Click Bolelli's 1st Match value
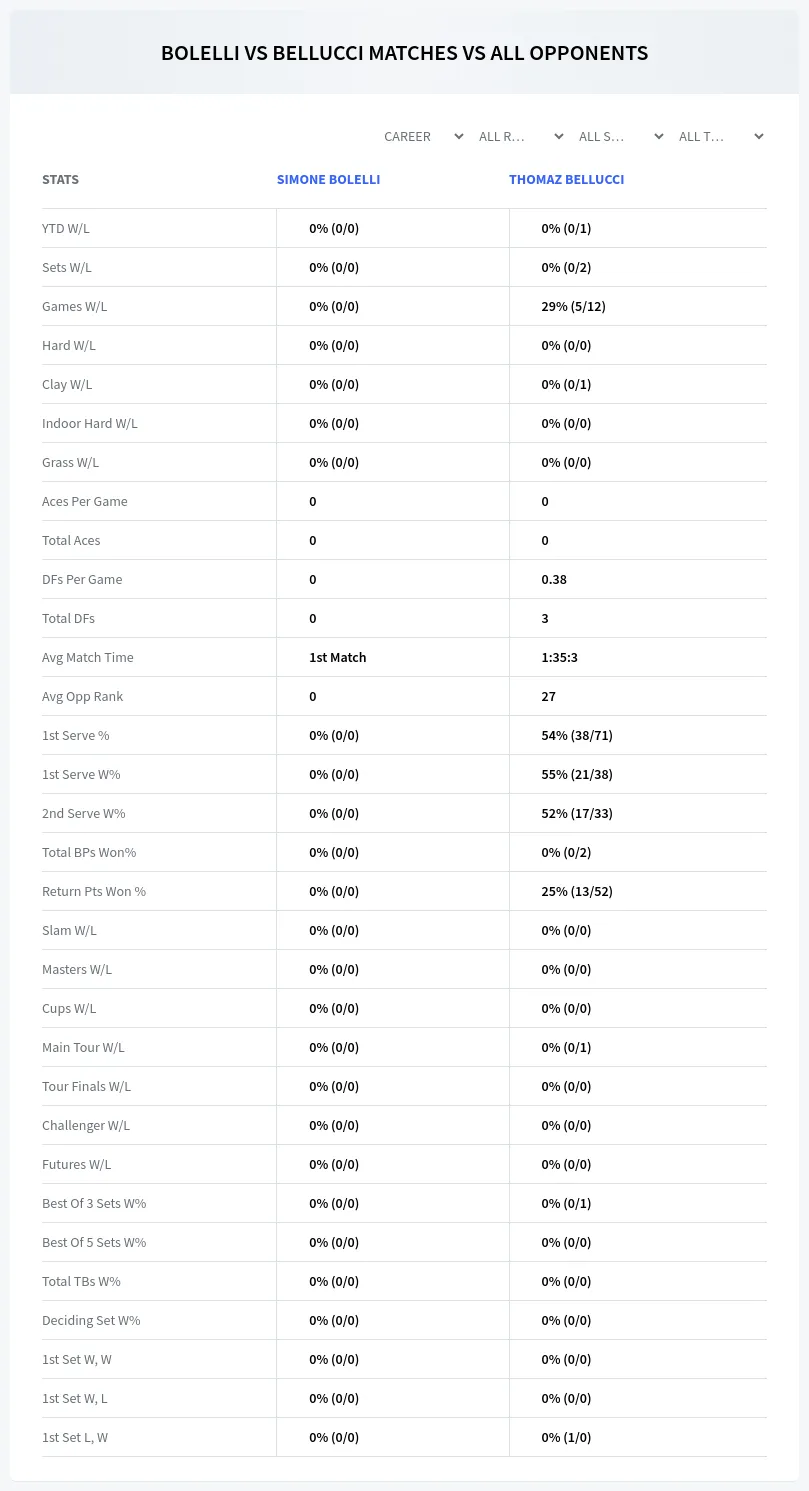The width and height of the screenshot is (809, 1491). pyautogui.click(x=338, y=657)
